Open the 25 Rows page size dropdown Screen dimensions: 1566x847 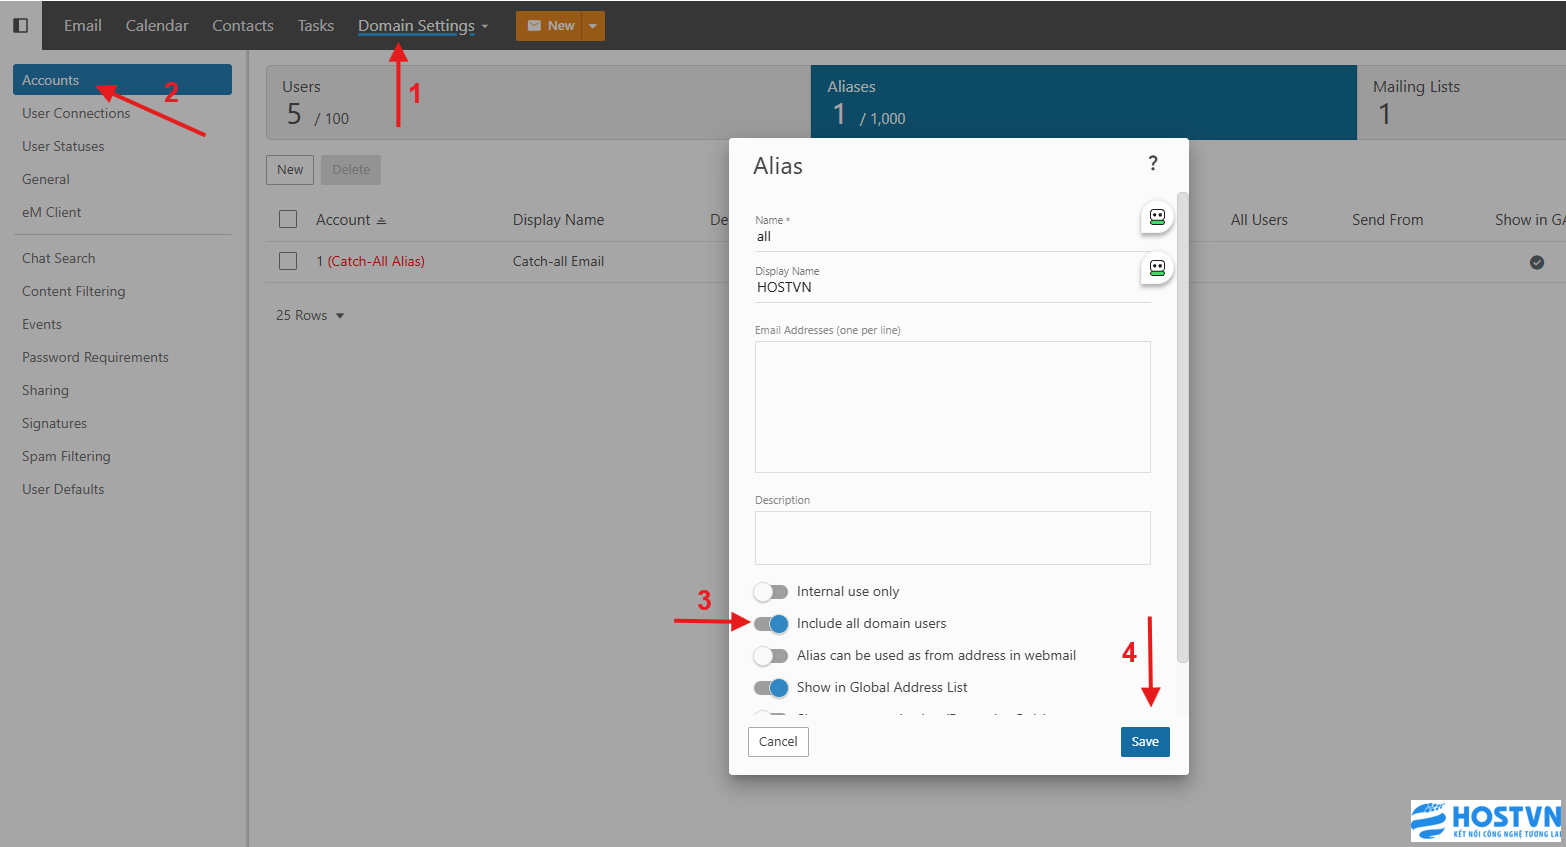coord(310,316)
